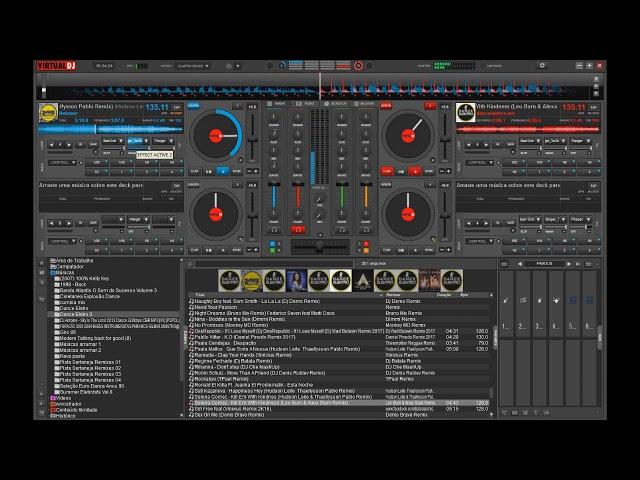Switch to the MASTER tab
This screenshot has width=640, height=480.
(364, 104)
